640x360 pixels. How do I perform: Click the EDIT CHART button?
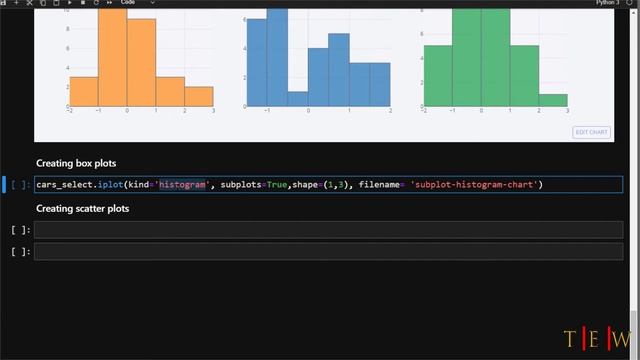point(591,132)
